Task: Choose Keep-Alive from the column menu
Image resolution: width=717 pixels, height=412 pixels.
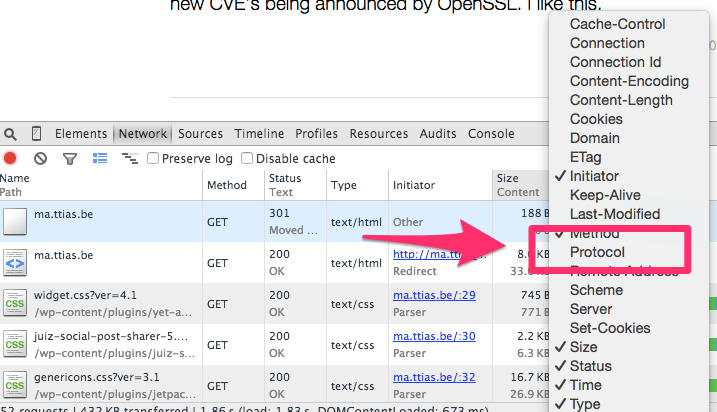Action: coord(605,195)
